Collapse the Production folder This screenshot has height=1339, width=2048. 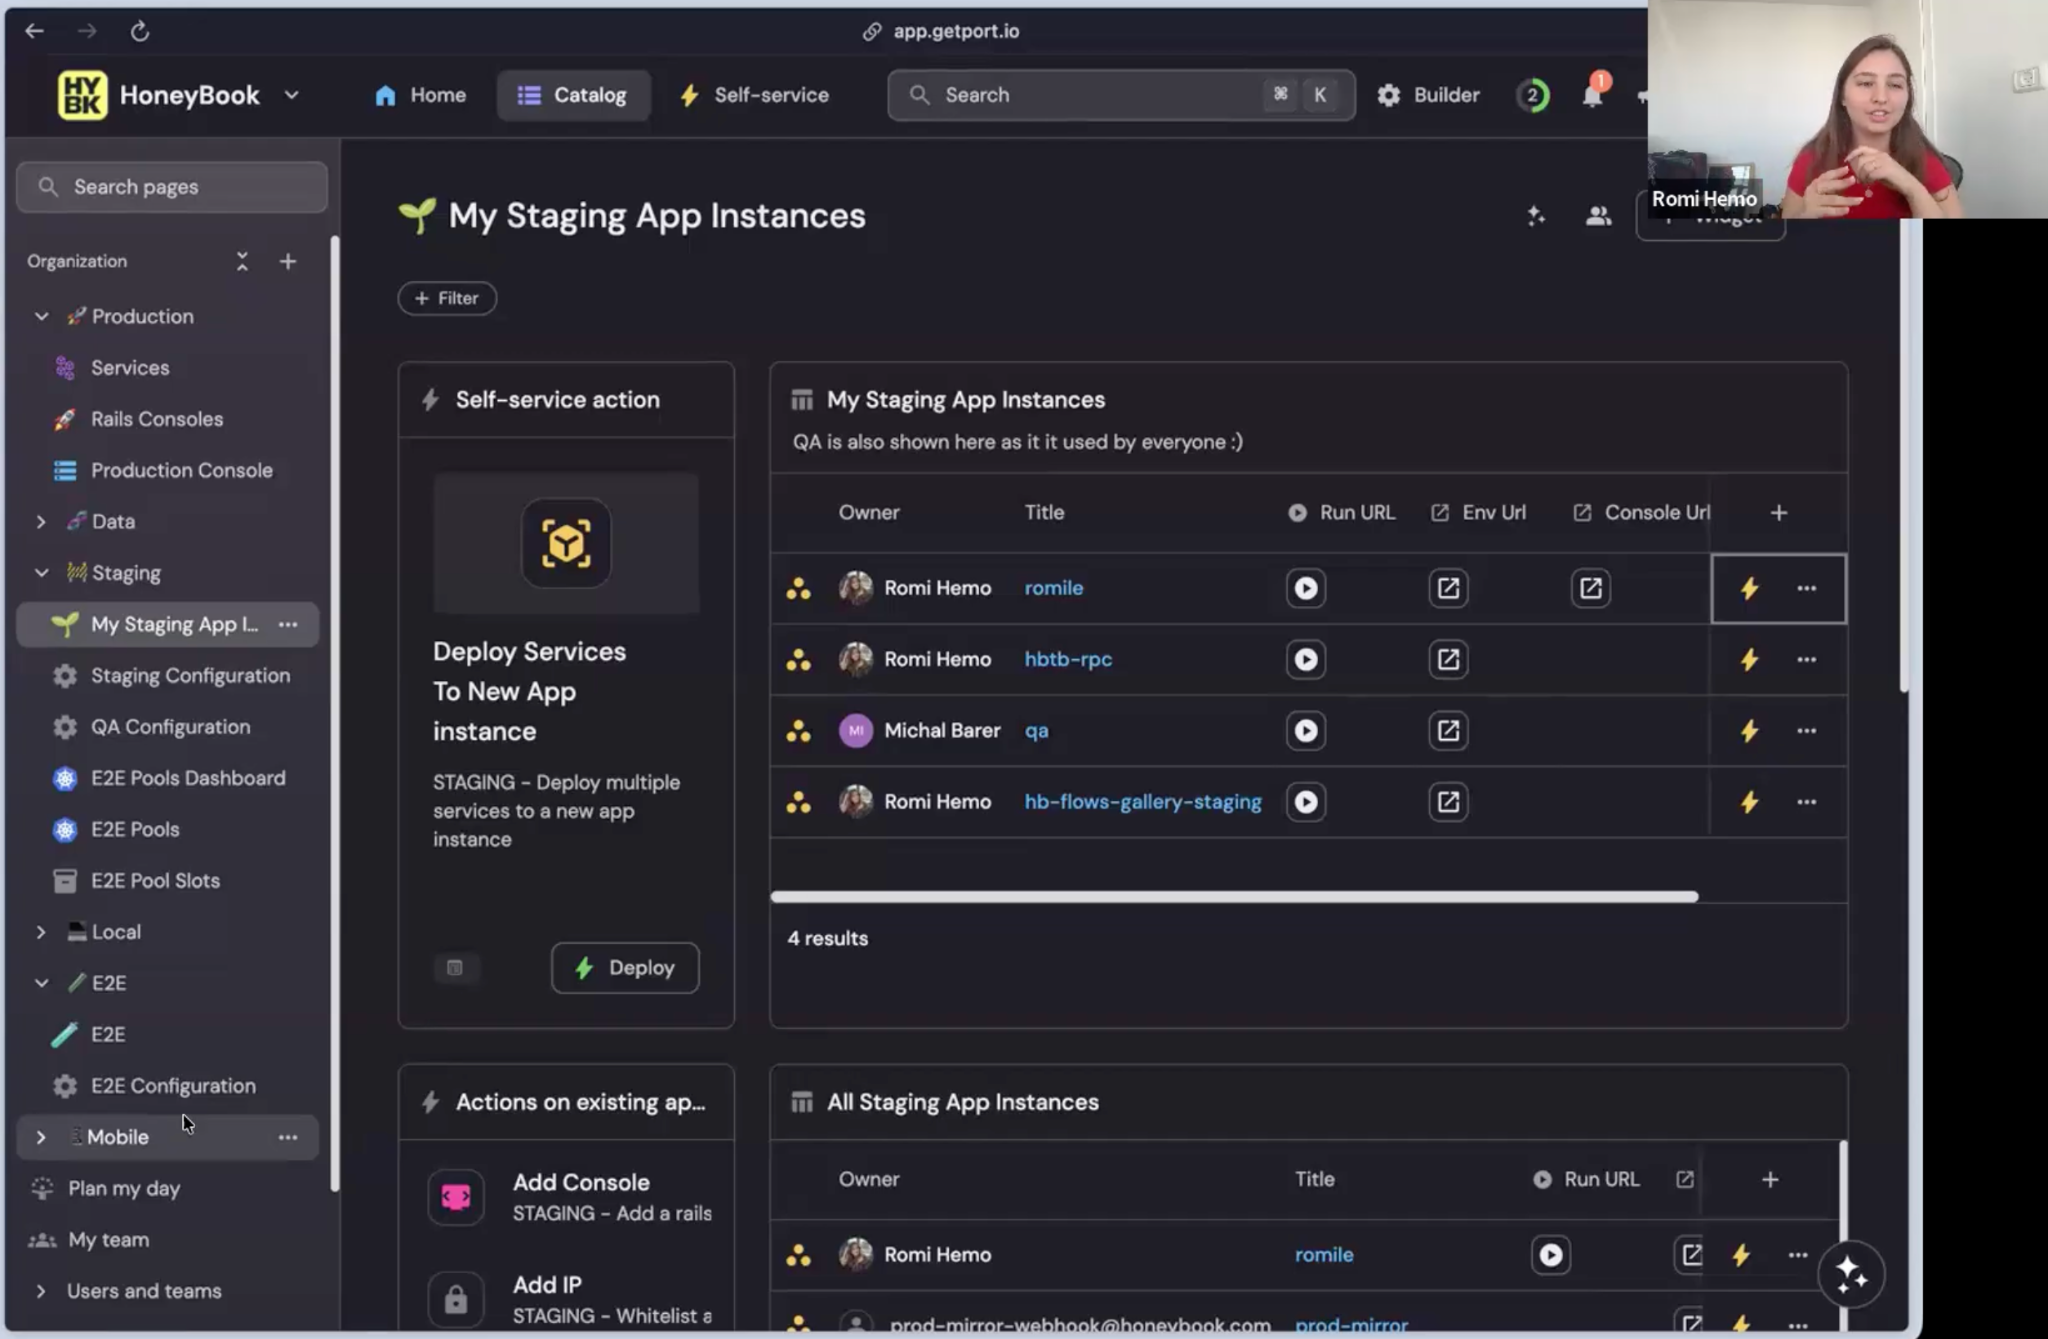click(x=41, y=316)
